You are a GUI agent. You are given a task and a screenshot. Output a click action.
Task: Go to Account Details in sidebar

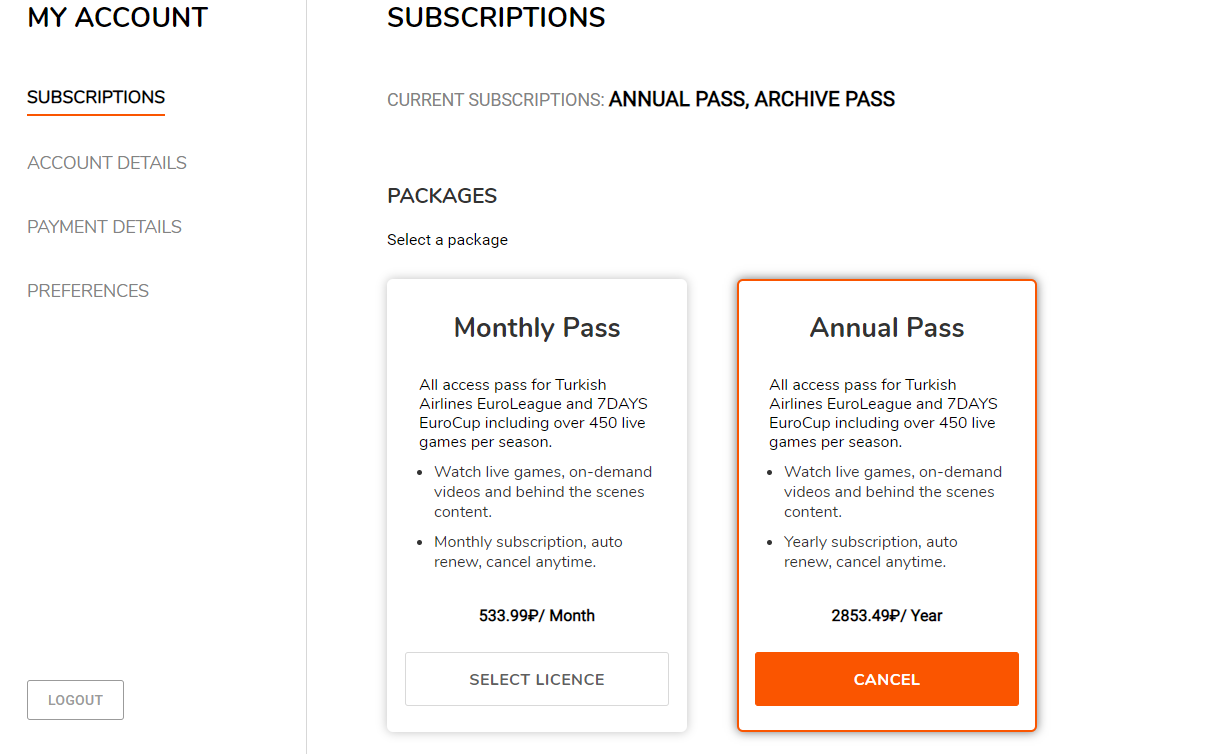tap(107, 163)
